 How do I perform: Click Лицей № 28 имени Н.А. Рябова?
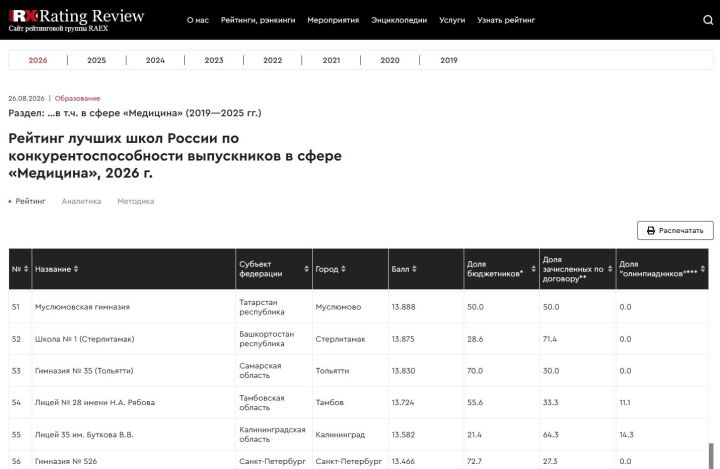pos(95,402)
